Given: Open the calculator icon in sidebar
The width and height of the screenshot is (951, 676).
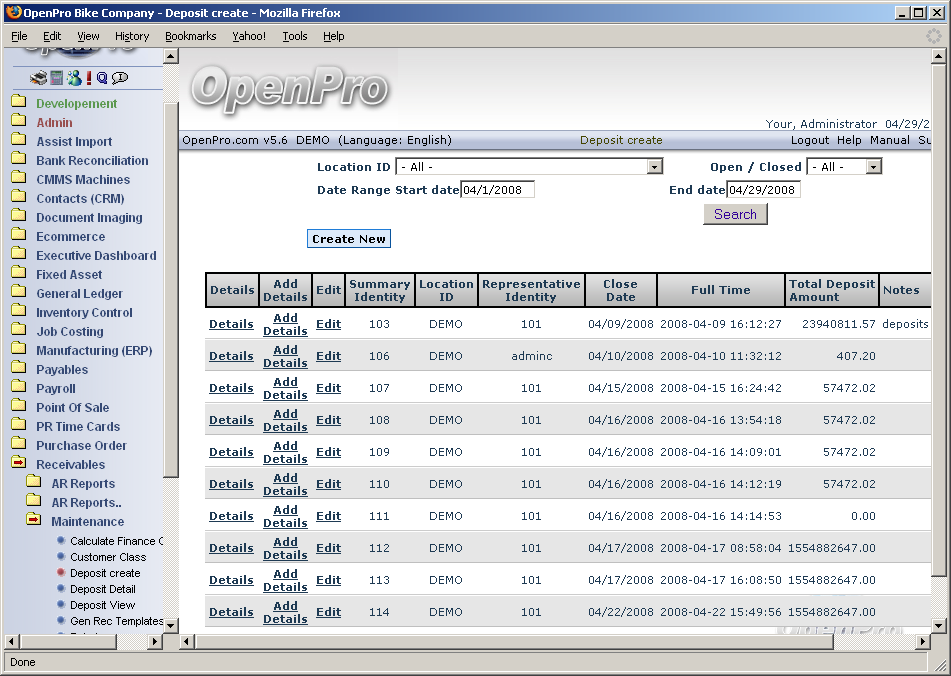Looking at the screenshot, I should pyautogui.click(x=57, y=78).
